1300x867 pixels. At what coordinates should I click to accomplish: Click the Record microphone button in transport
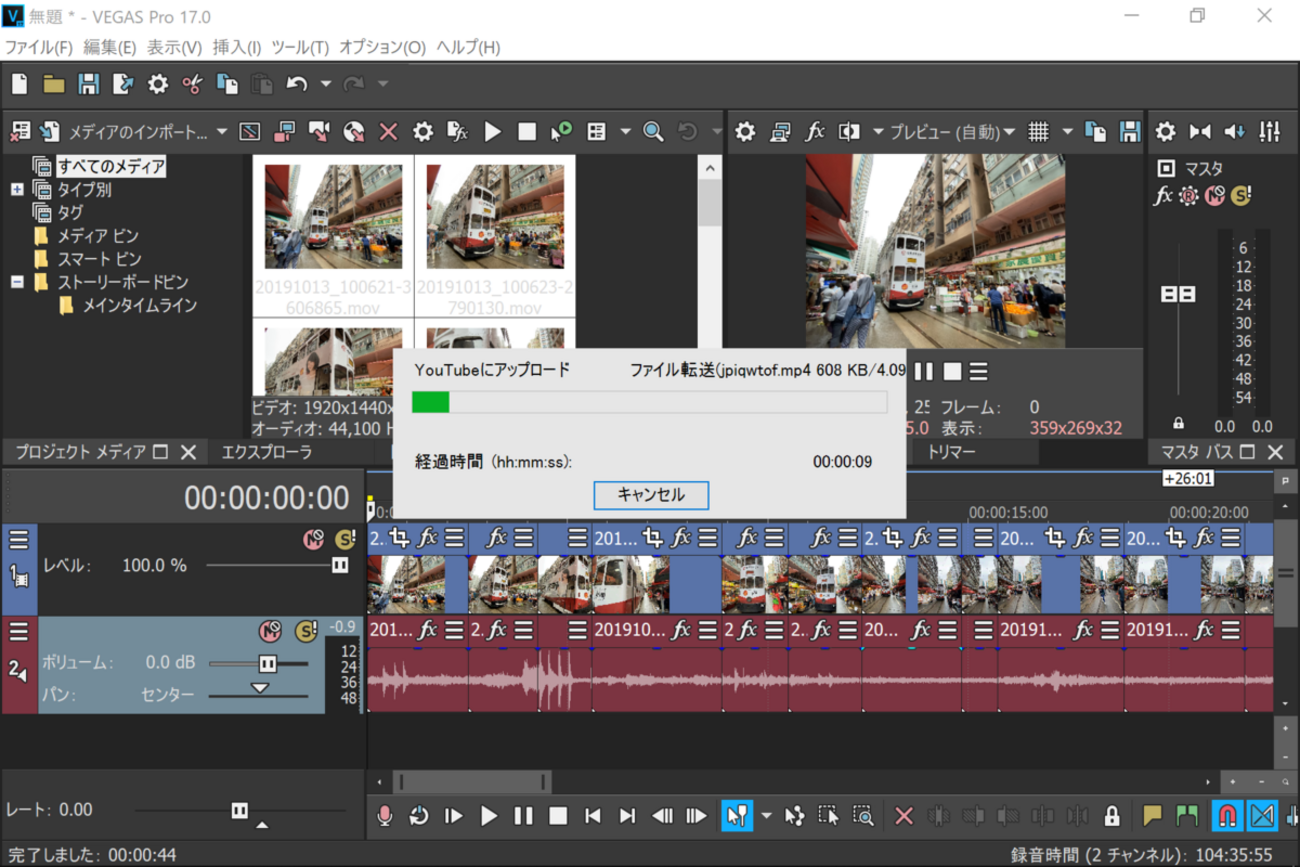(384, 816)
